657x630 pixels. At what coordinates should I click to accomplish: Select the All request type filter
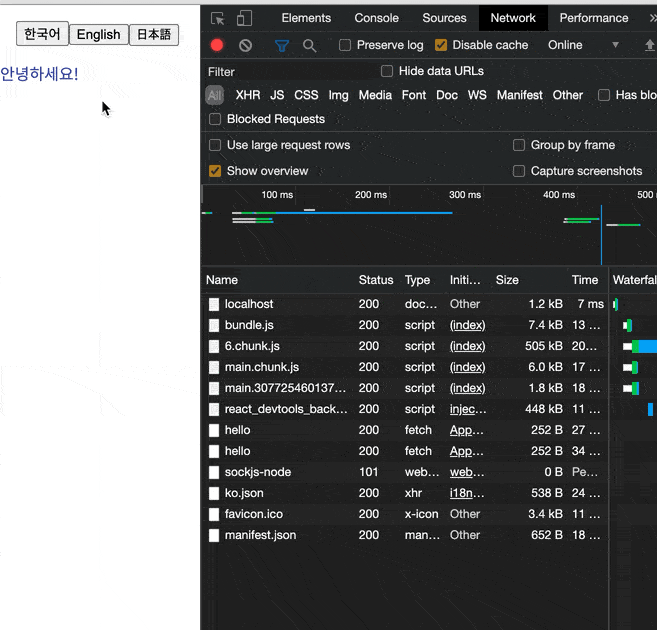215,95
